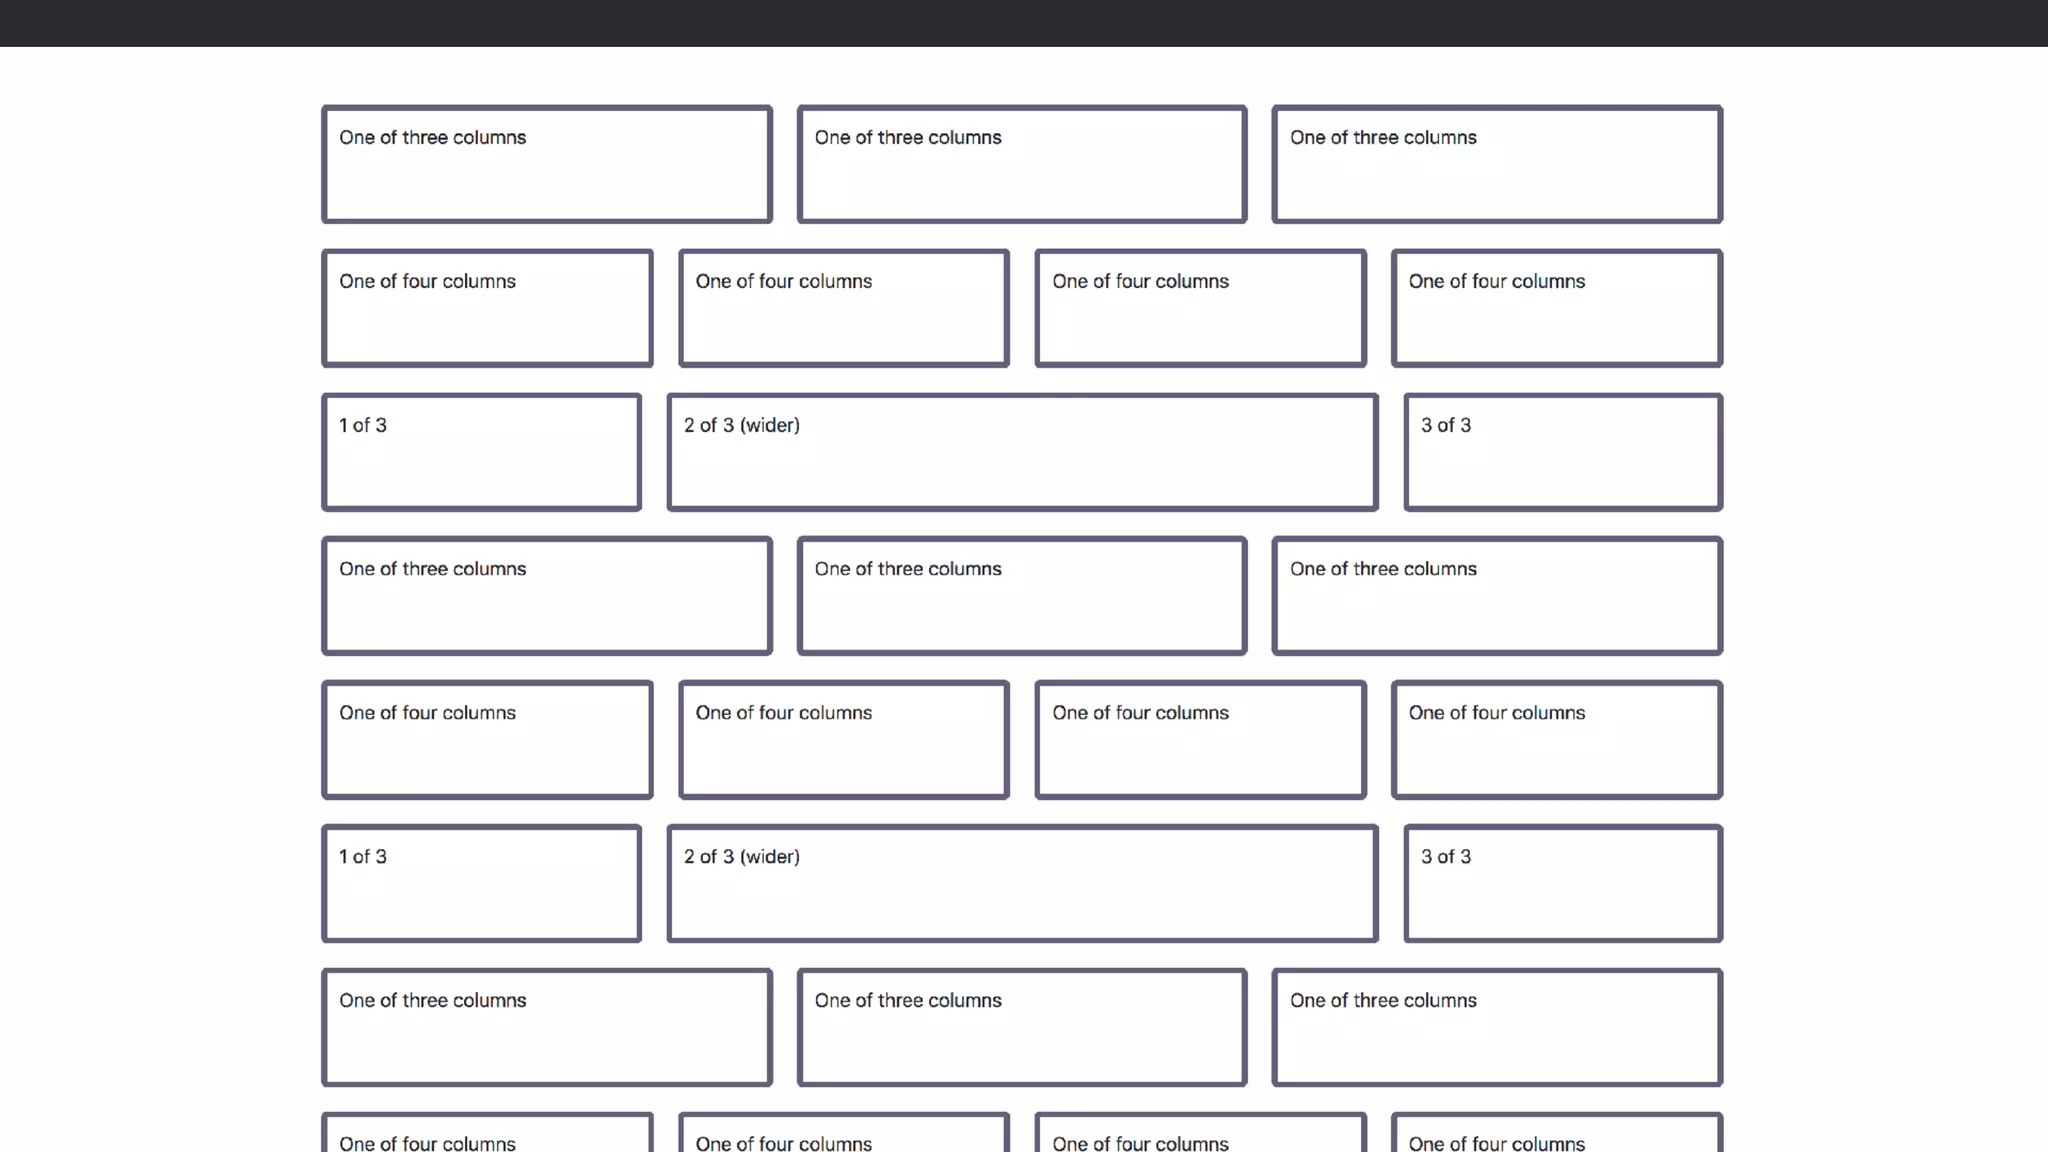Click the upper '3 of 3' box

point(1563,452)
